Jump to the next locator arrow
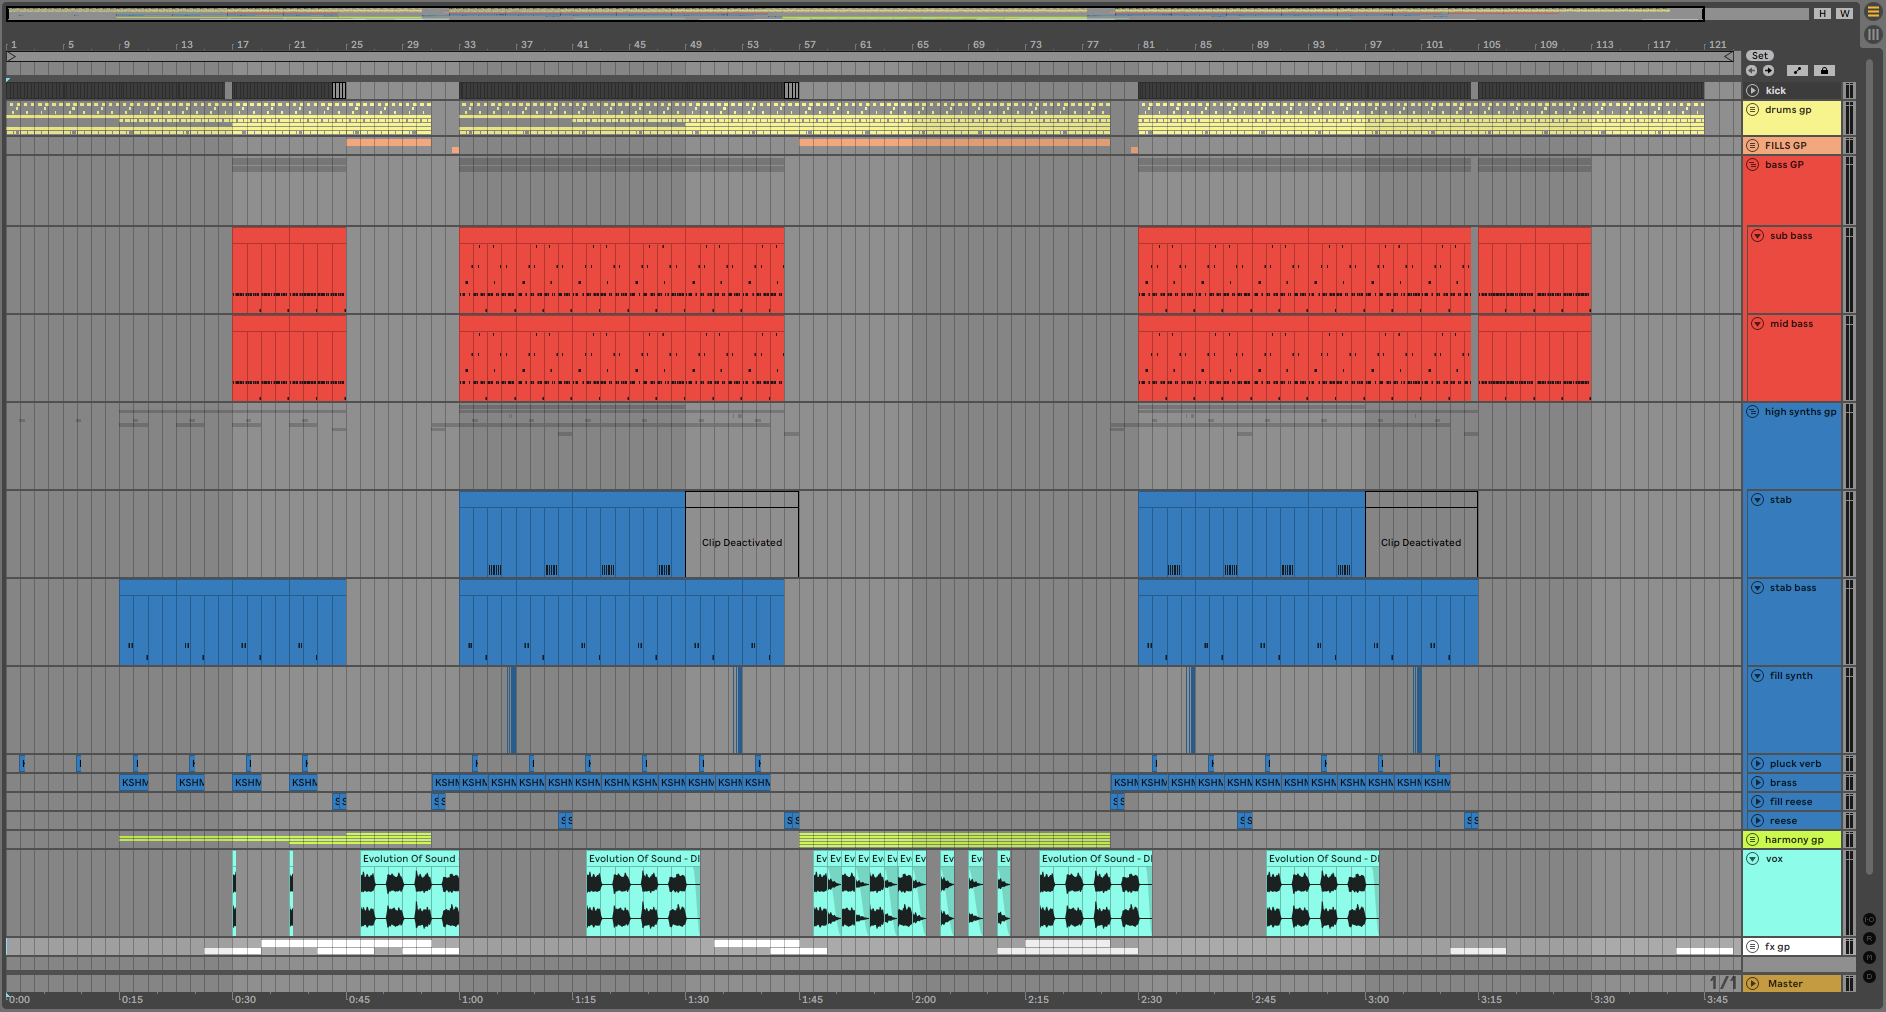1886x1012 pixels. pyautogui.click(x=1768, y=71)
